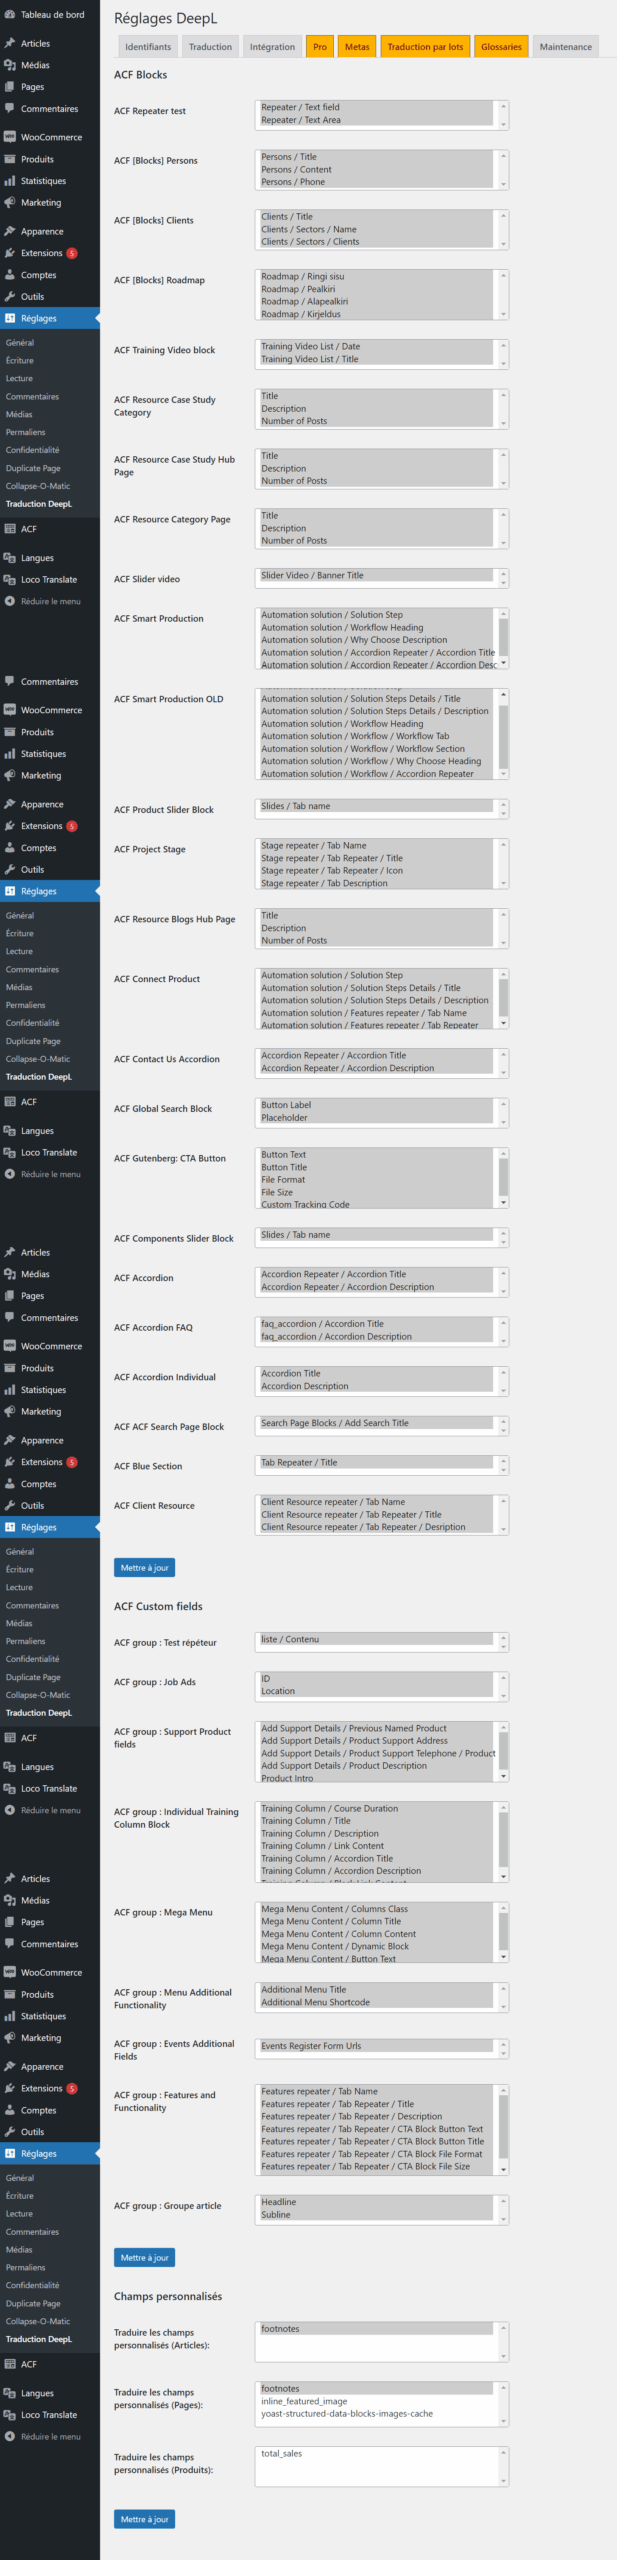This screenshot has height=2560, width=617.
Task: Click the Médias library icon
Action: (10, 65)
